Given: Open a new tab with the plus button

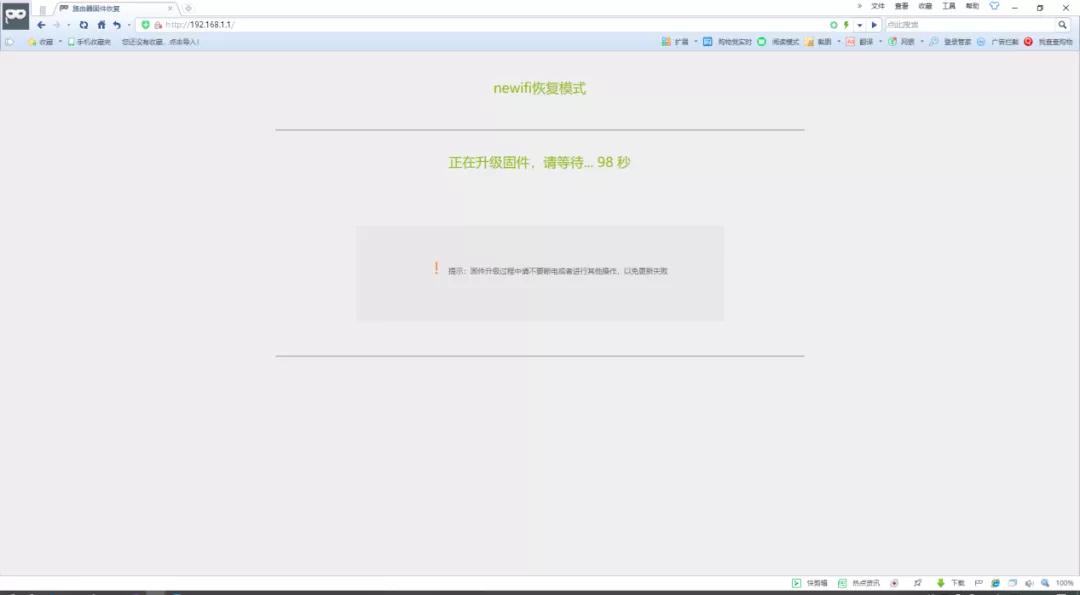Looking at the screenshot, I should pos(188,8).
